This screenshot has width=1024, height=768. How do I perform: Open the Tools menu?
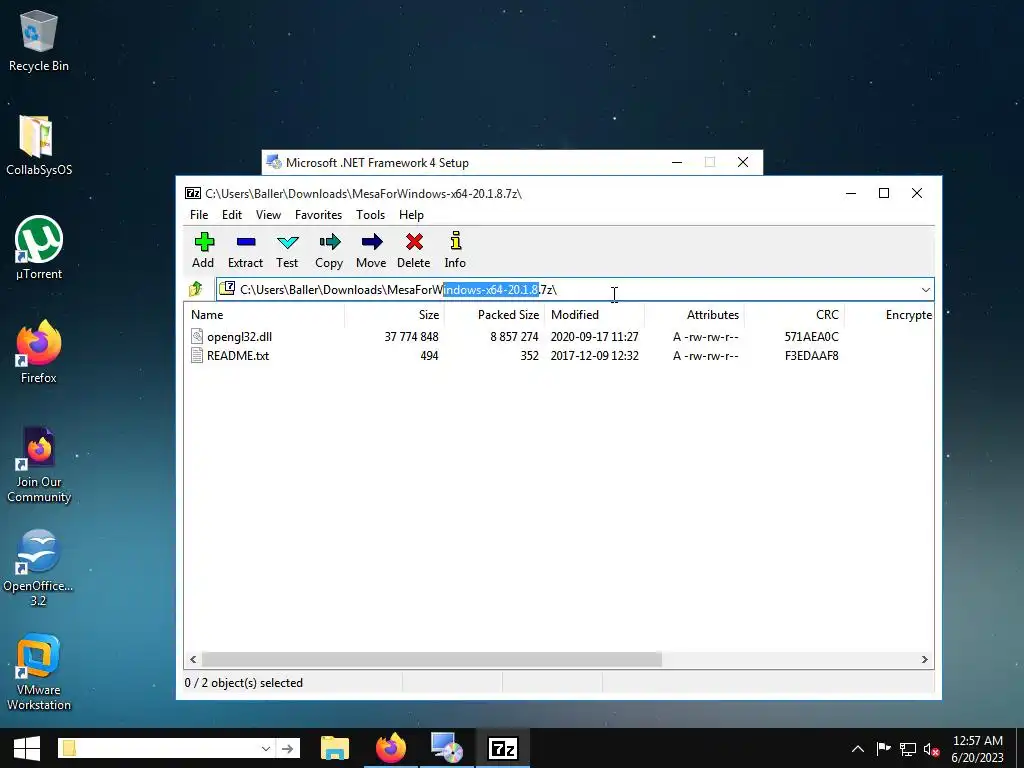pyautogui.click(x=370, y=215)
